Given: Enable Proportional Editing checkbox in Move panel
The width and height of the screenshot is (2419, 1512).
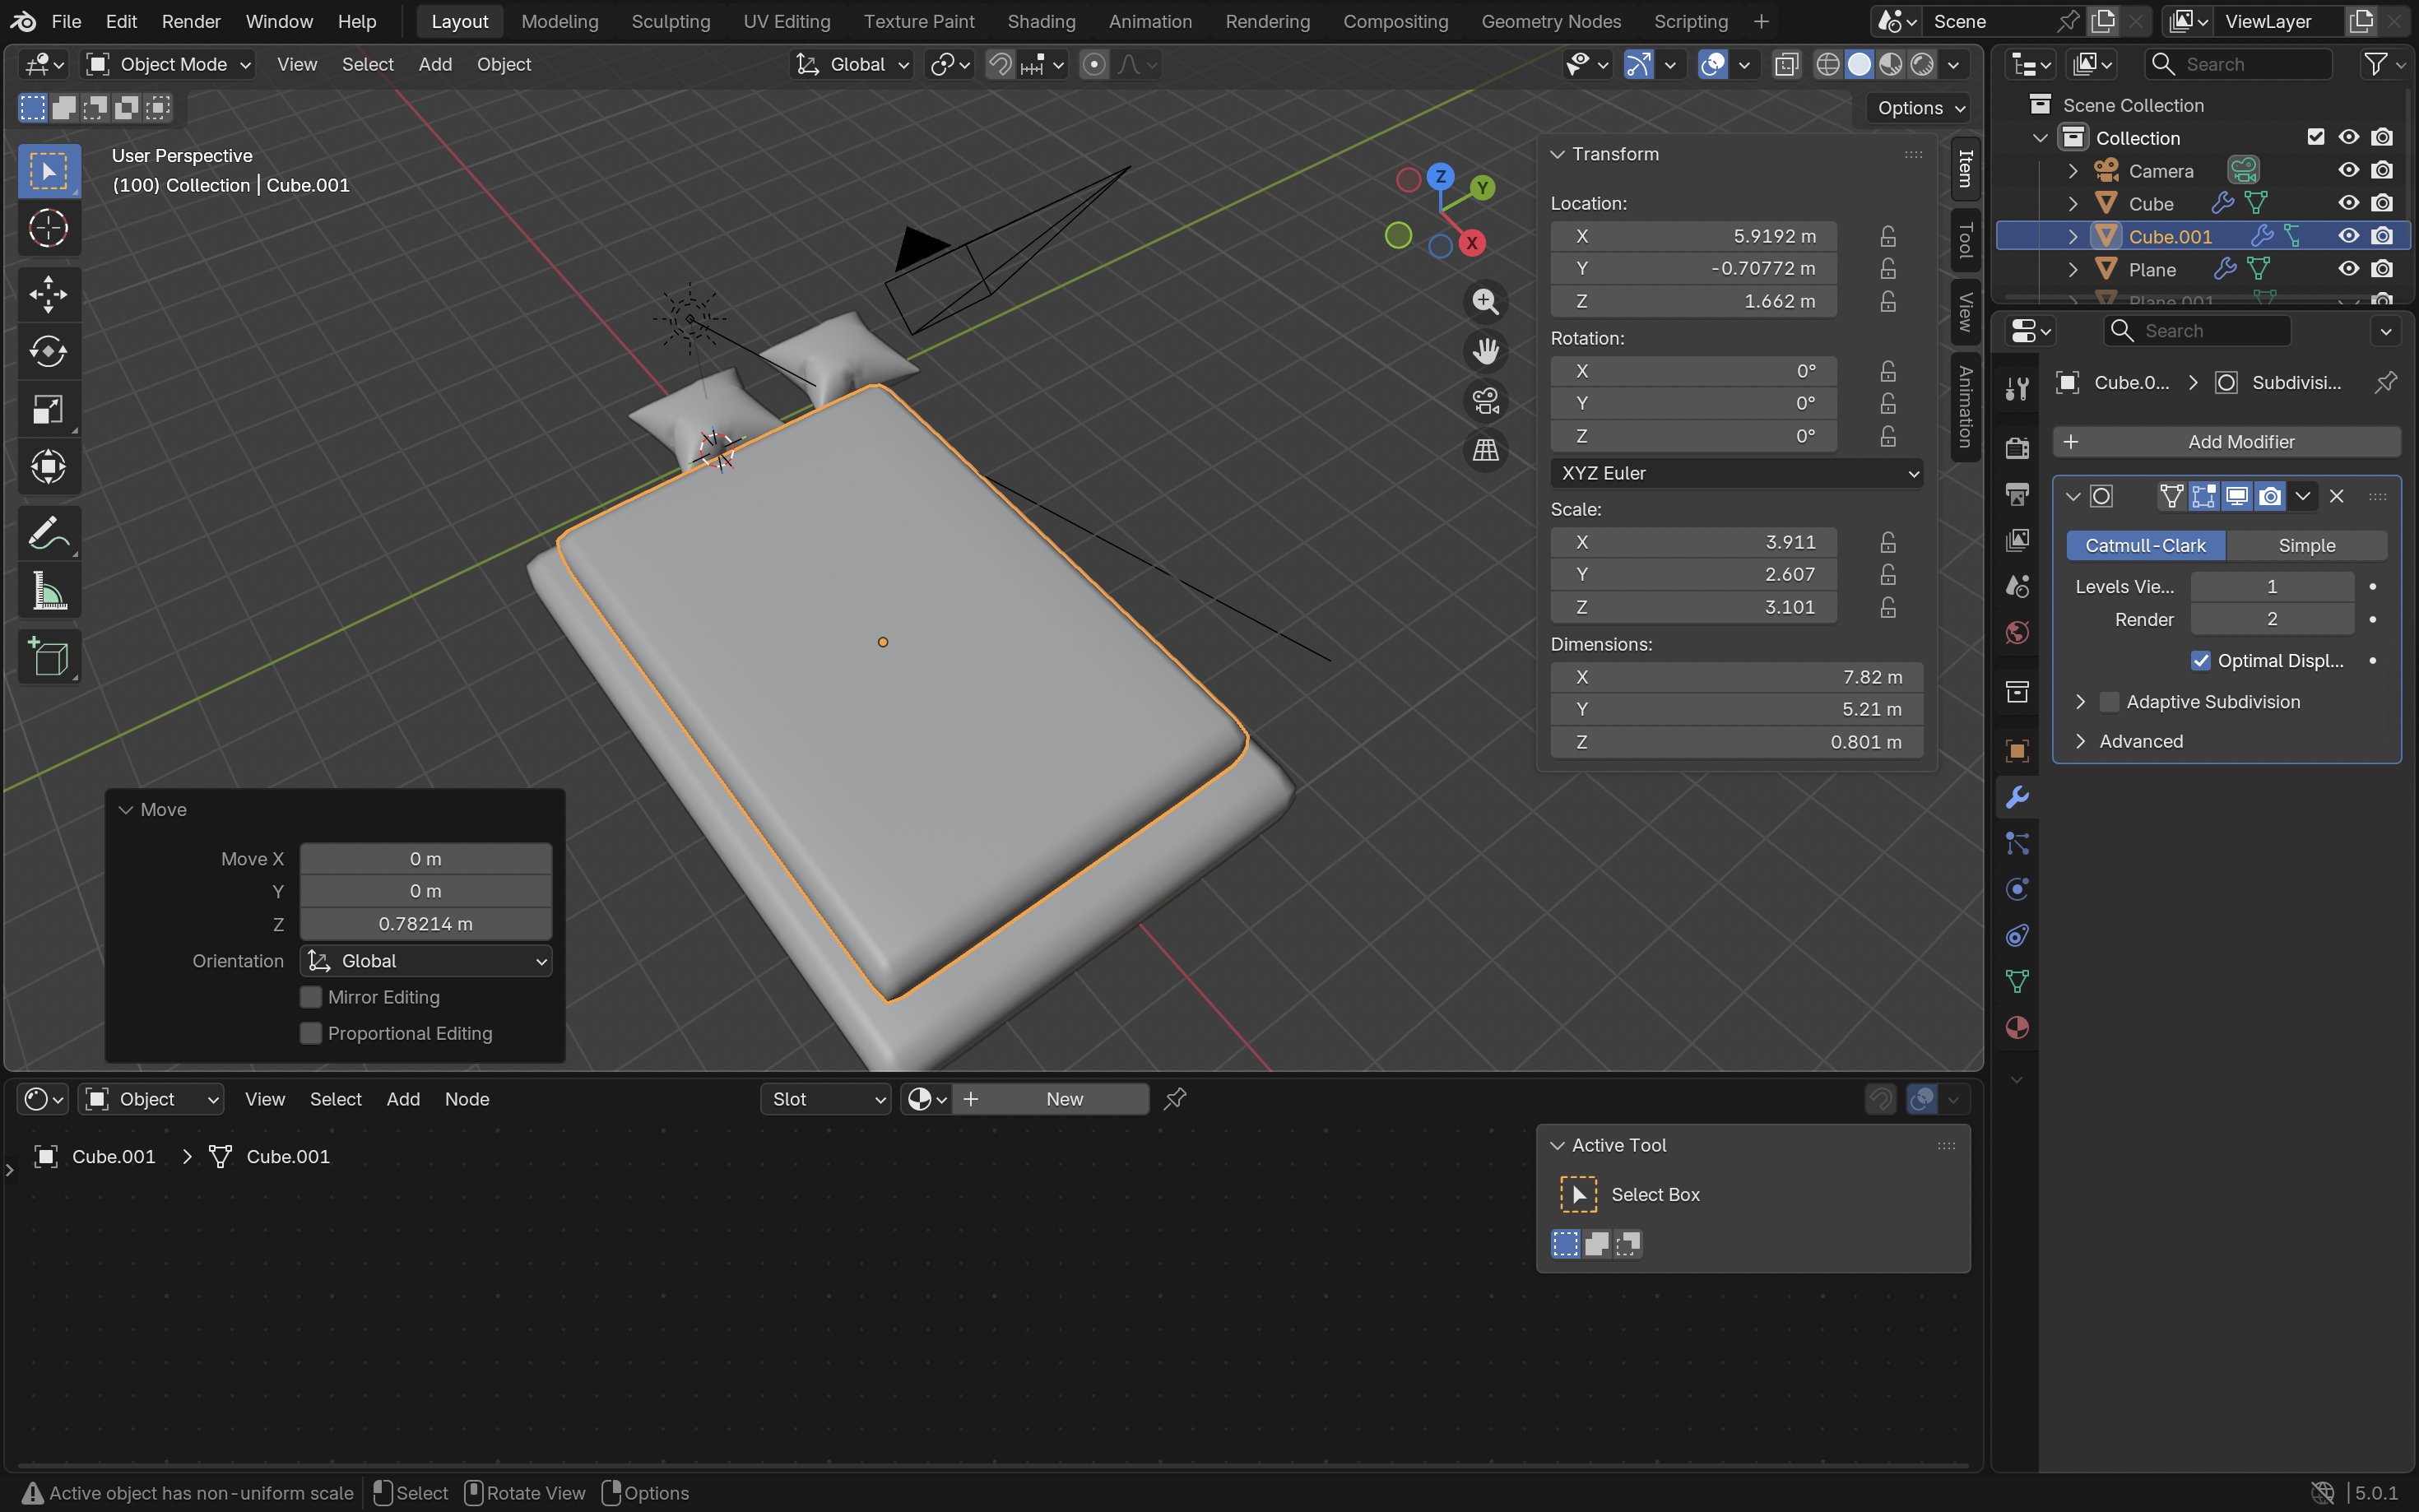Looking at the screenshot, I should point(311,1033).
